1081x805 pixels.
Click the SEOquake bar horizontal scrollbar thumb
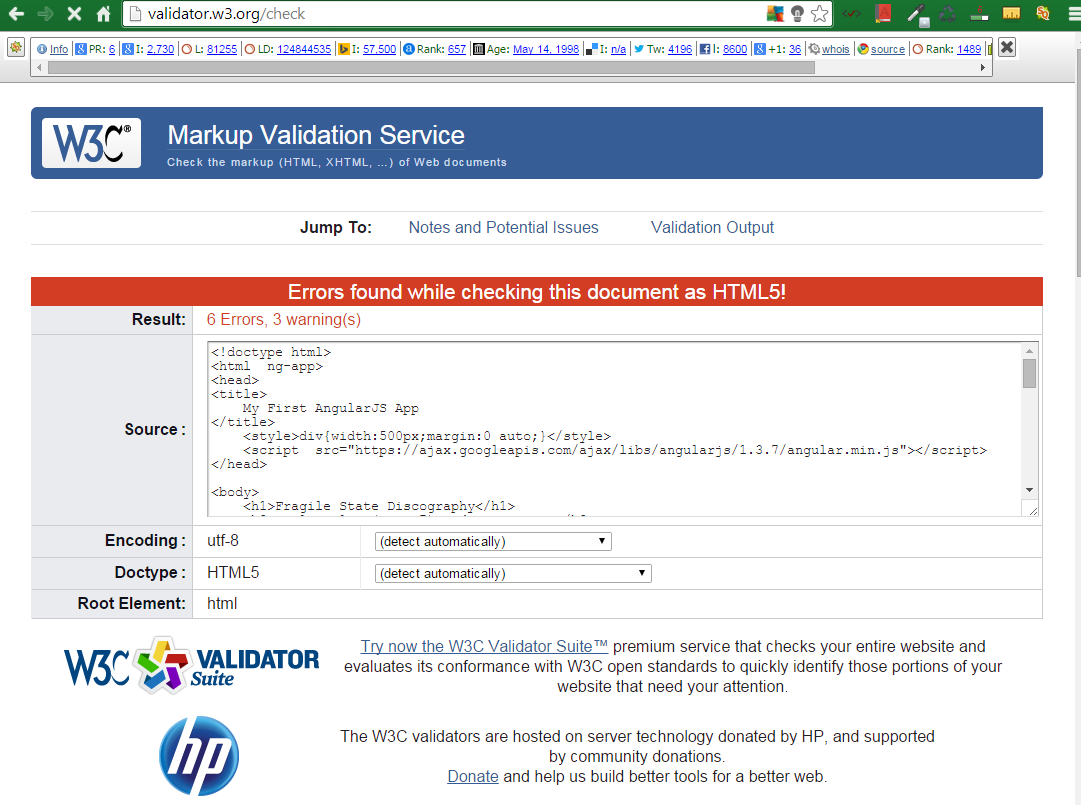431,68
